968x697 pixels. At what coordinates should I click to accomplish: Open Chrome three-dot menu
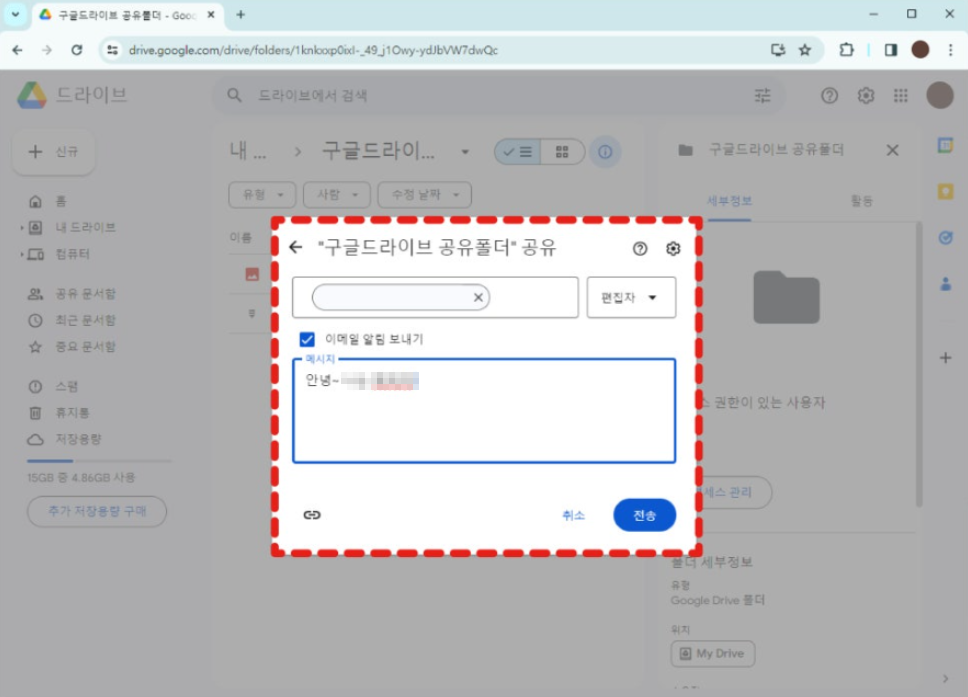tap(950, 50)
